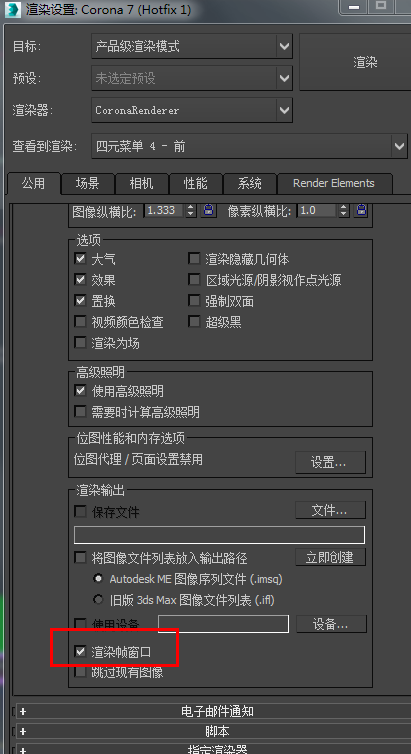Enable the 保存文件 checkbox
The image size is (411, 754).
coord(80,512)
